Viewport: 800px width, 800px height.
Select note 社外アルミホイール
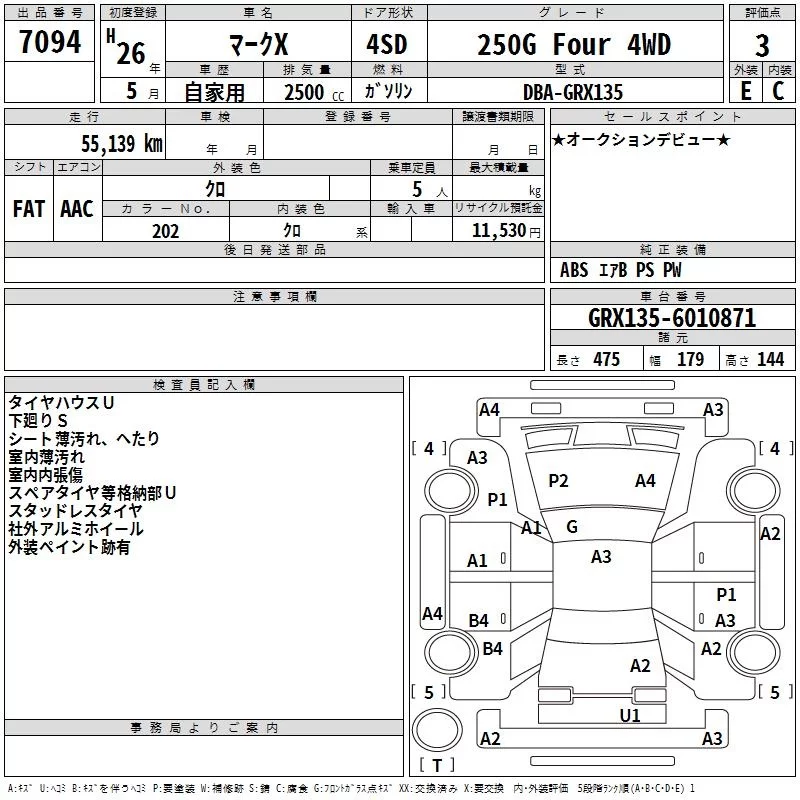tap(76, 529)
